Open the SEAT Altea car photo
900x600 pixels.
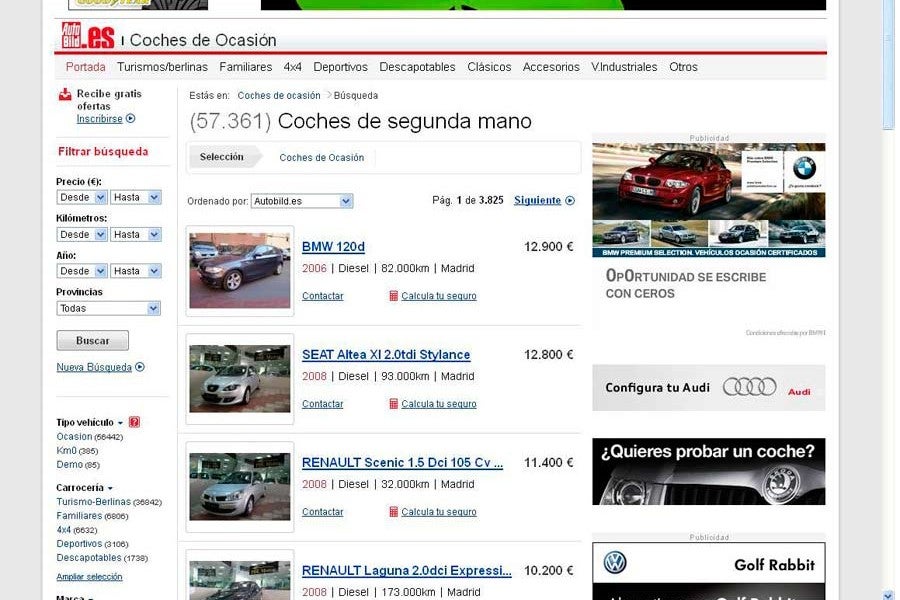point(240,378)
